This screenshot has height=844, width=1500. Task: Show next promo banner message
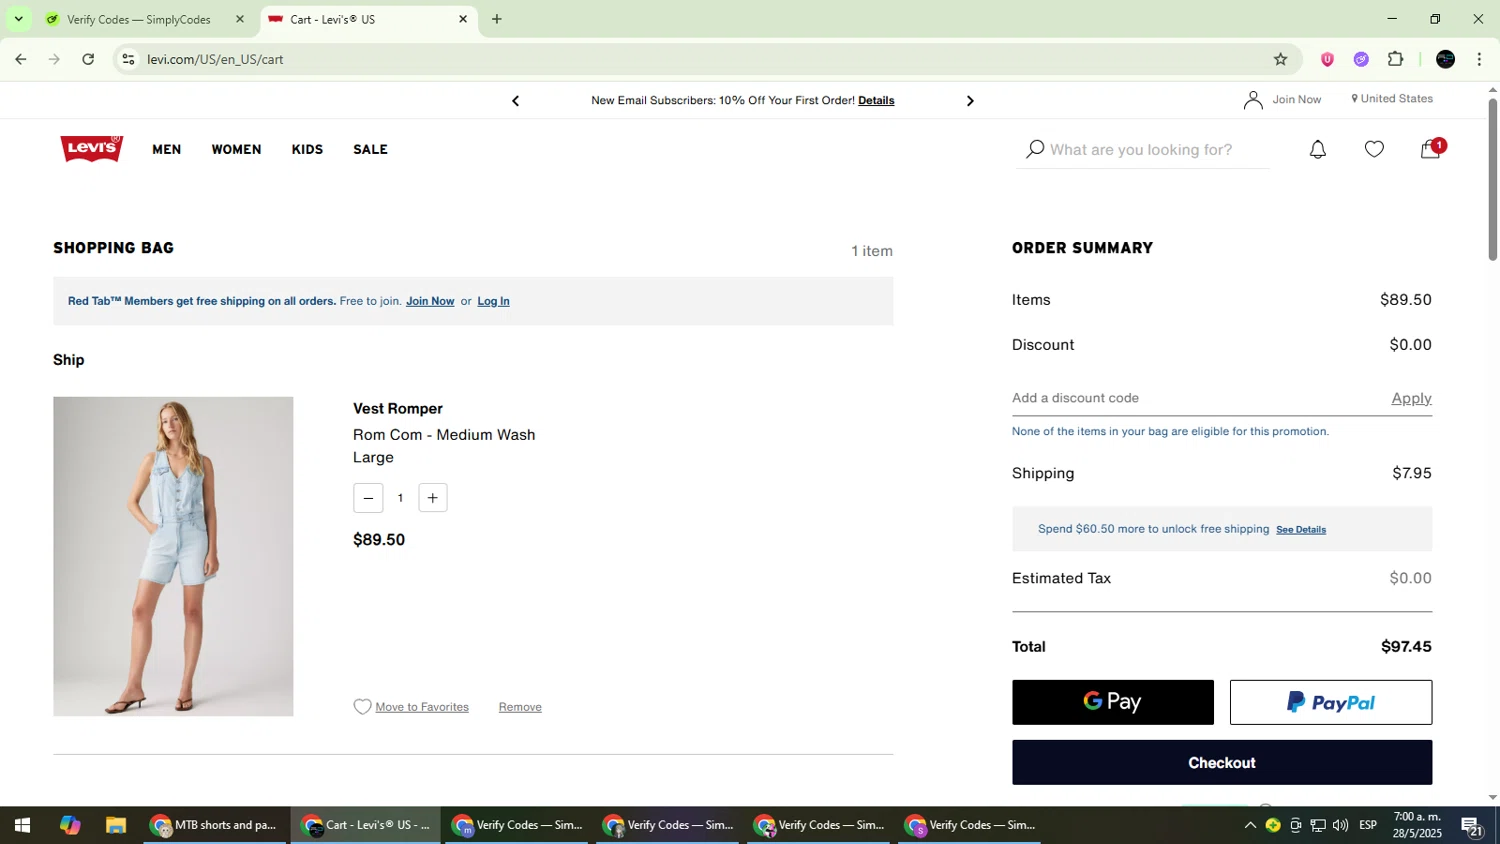[969, 100]
